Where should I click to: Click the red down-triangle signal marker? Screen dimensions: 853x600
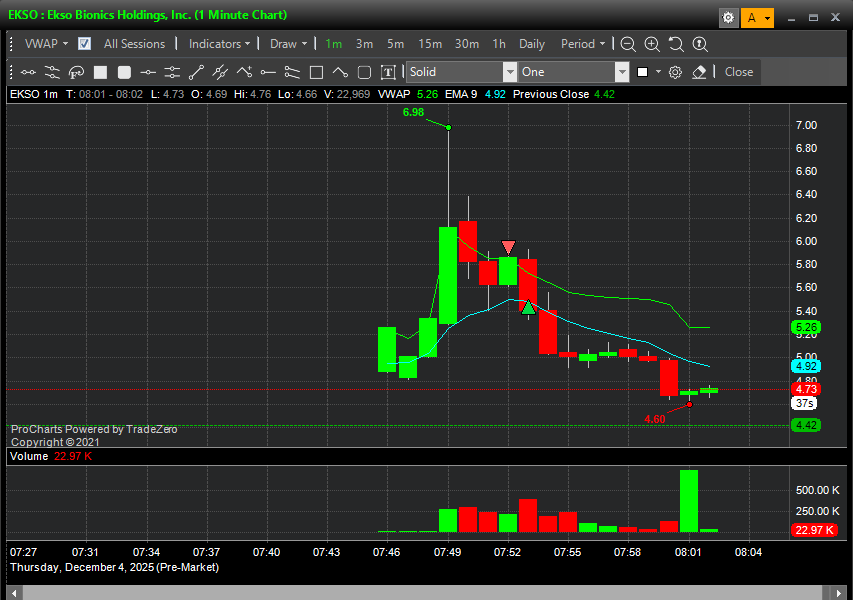pyautogui.click(x=508, y=248)
